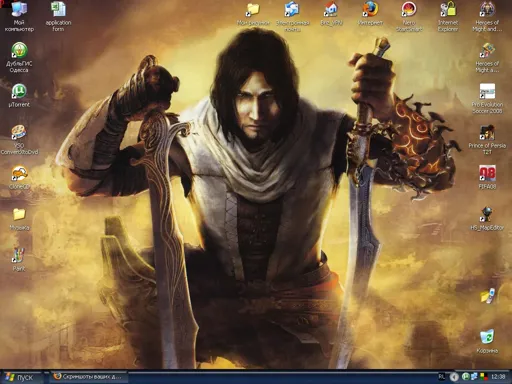Open the colorful Heroes of Might a… shortcut
The height and width of the screenshot is (384, 512).
coord(487,57)
